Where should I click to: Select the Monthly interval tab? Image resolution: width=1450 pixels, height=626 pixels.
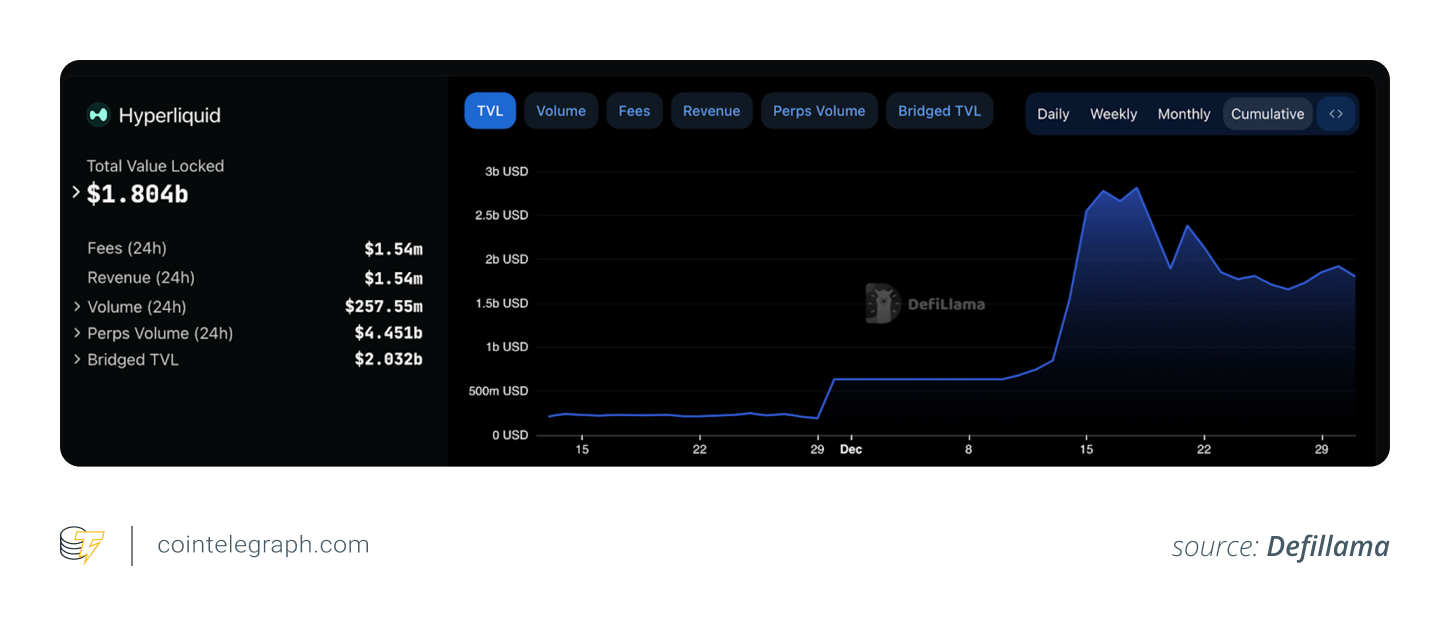[x=1184, y=114]
